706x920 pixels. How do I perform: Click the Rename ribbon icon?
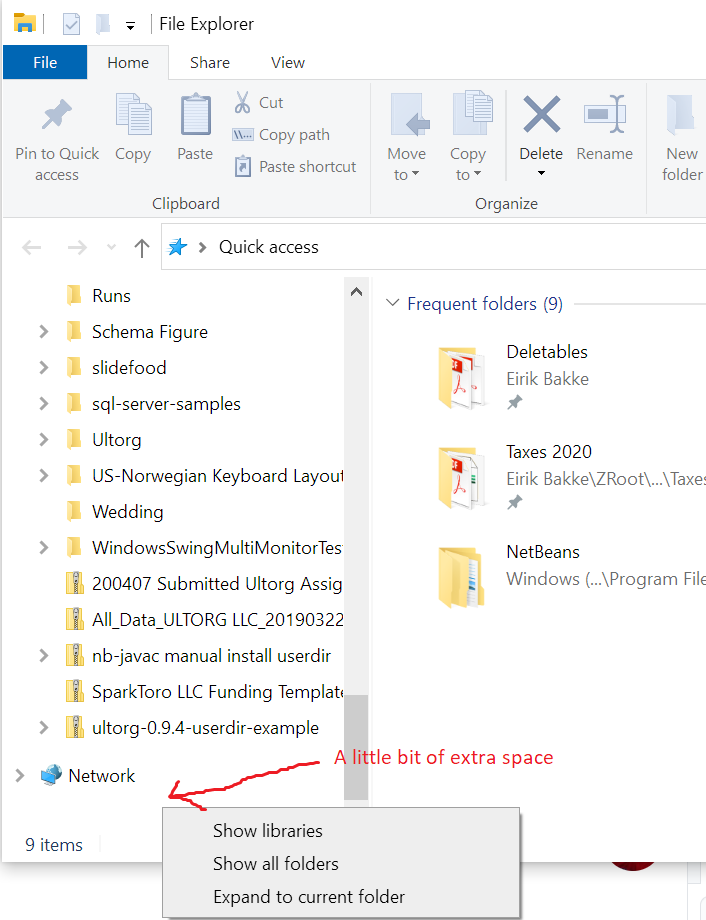coord(605,114)
